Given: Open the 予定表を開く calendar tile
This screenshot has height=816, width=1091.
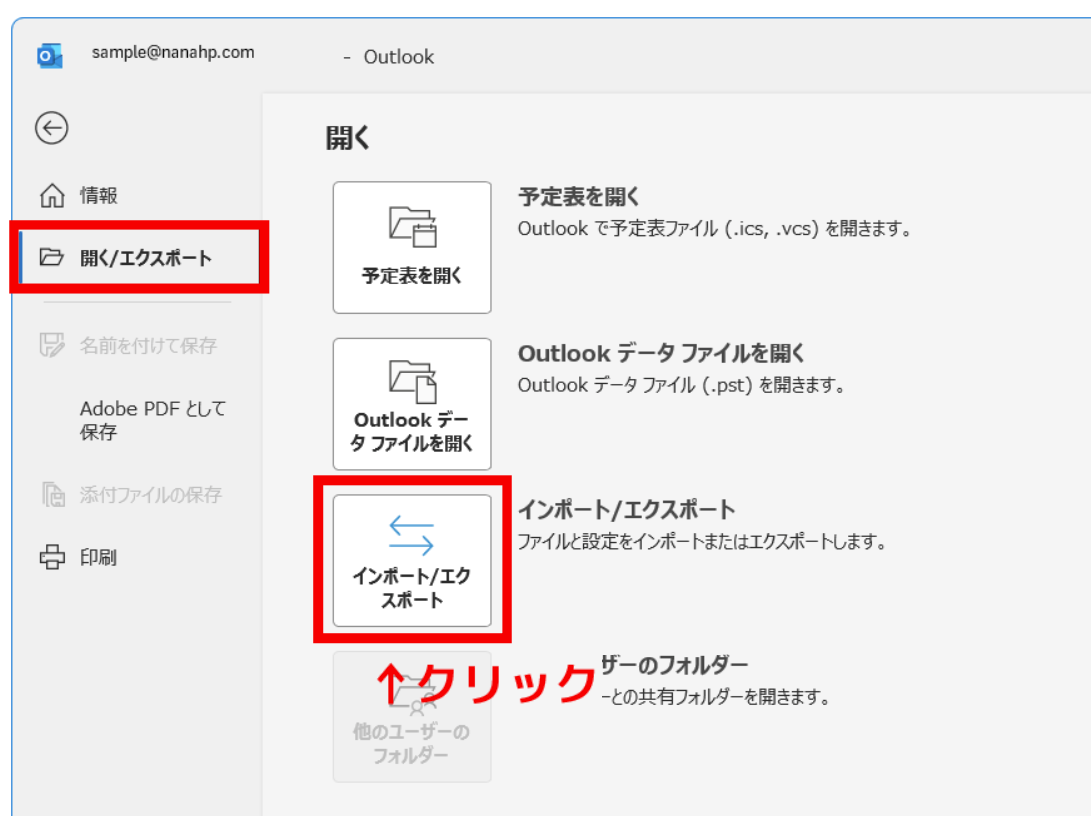Looking at the screenshot, I should 412,247.
